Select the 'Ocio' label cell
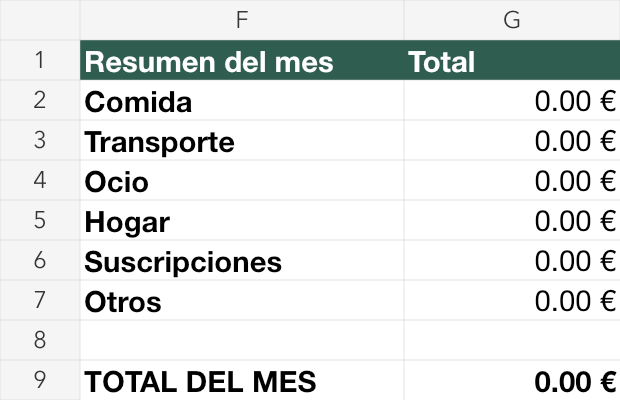 click(242, 180)
